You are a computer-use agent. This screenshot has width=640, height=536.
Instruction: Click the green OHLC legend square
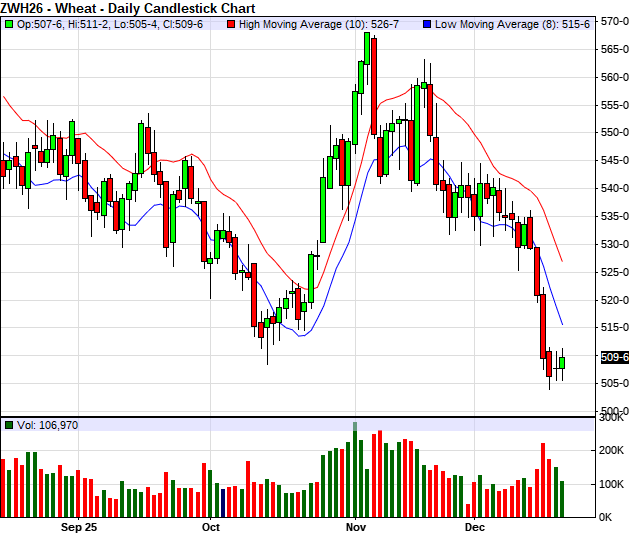9,22
